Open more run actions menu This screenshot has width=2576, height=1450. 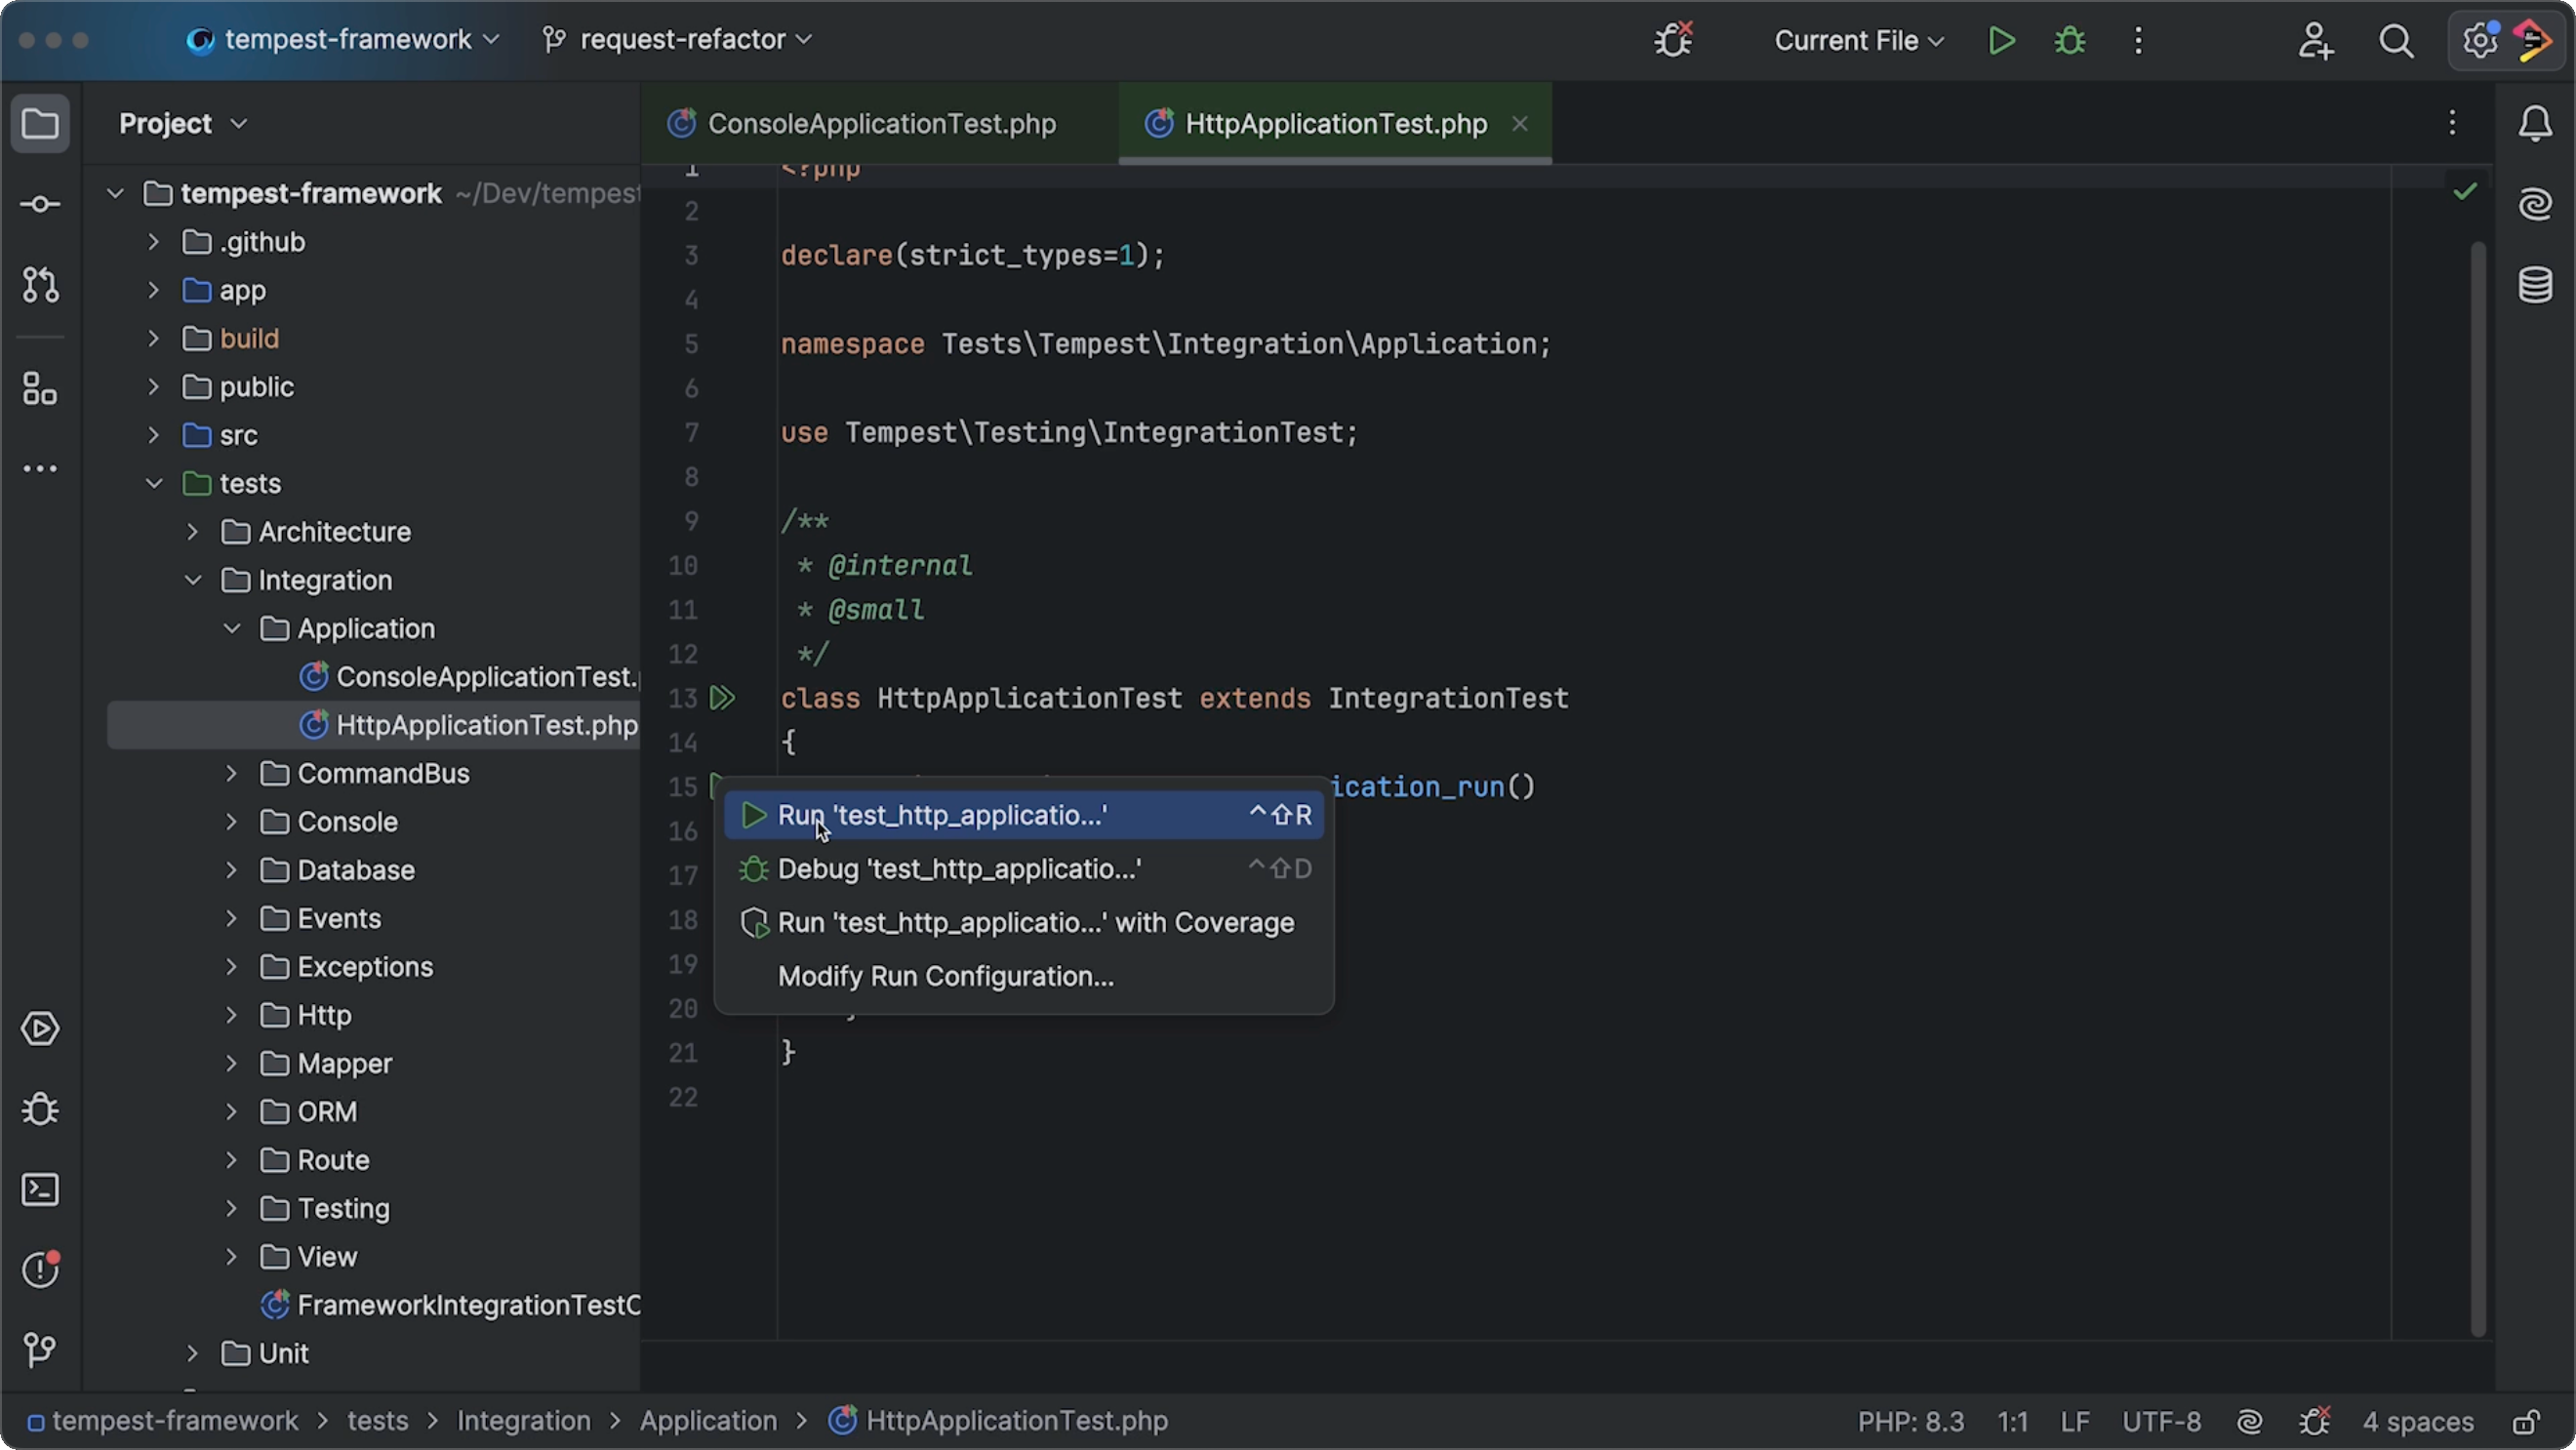click(x=2138, y=40)
